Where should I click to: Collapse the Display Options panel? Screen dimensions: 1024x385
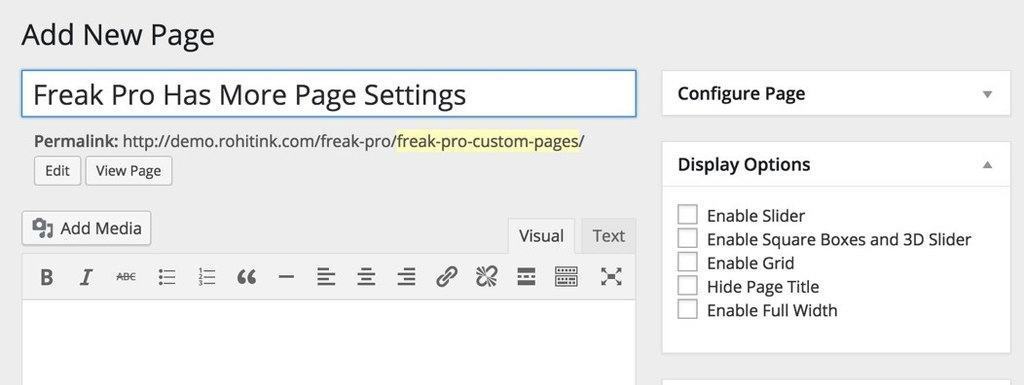click(987, 164)
